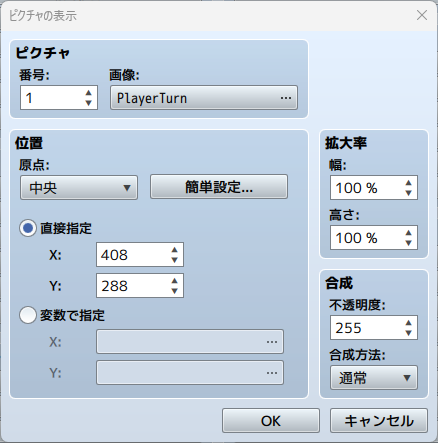Increase direct Y value using up arrow
Screen dimensions: 438x443
tap(174, 281)
